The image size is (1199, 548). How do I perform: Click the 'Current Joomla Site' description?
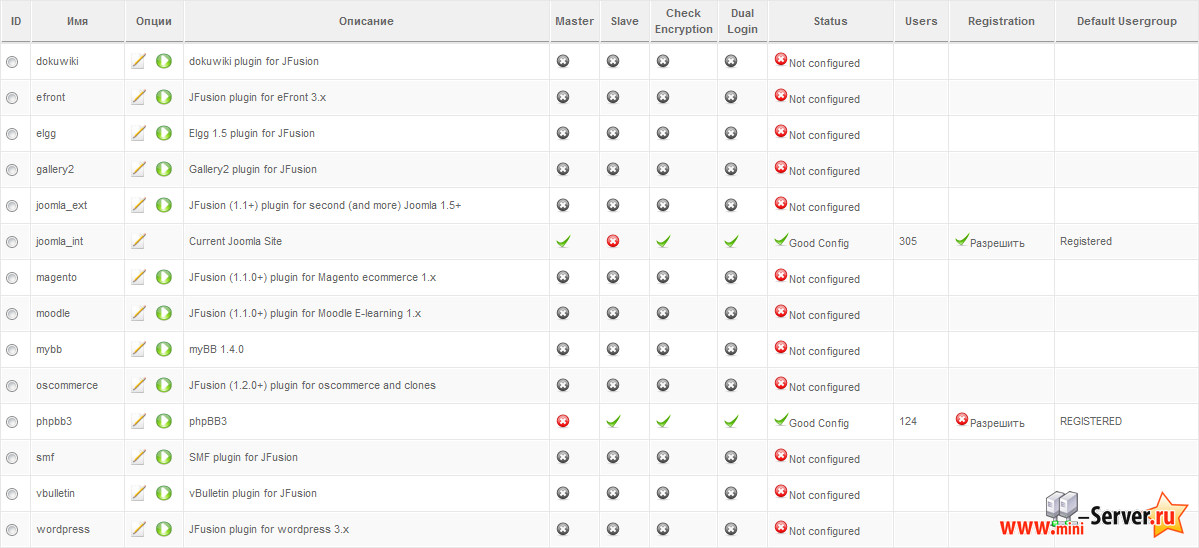coord(236,242)
